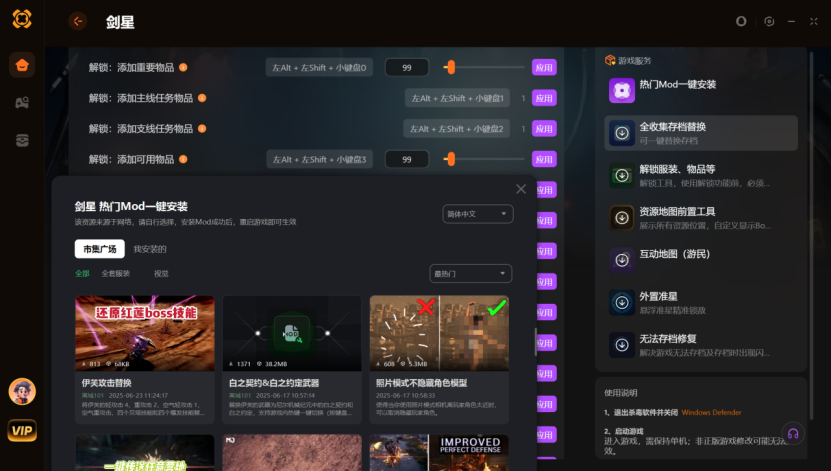Adjust the 添加重要物品 quantity slider
This screenshot has height=471, width=831.
point(451,67)
